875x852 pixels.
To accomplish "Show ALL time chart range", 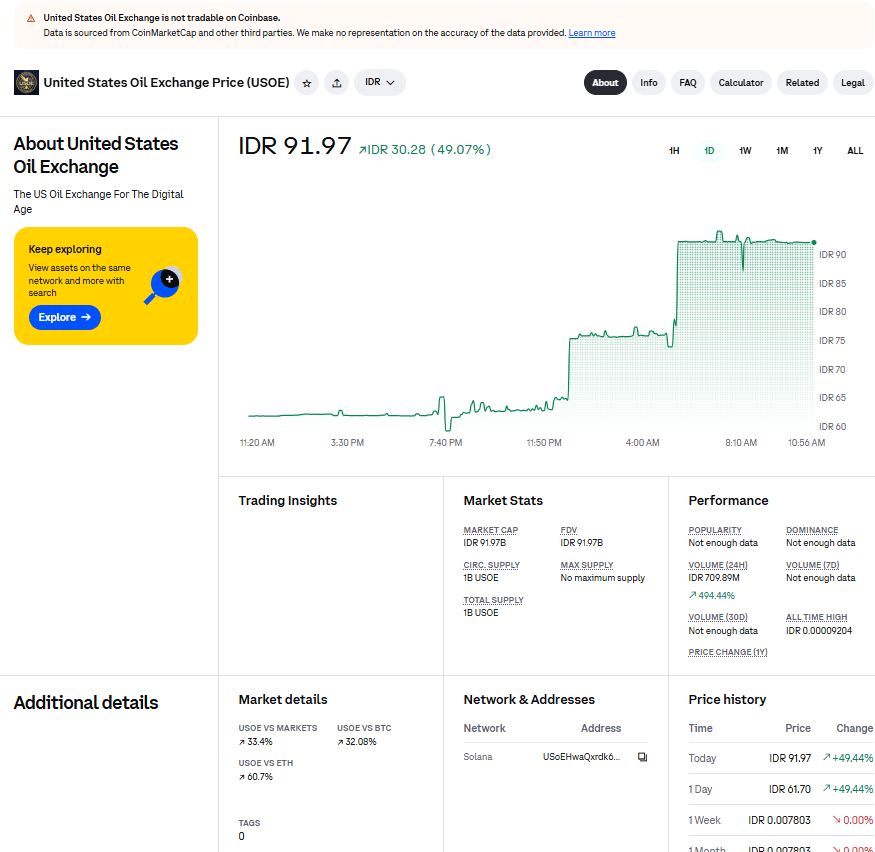I will coord(855,151).
